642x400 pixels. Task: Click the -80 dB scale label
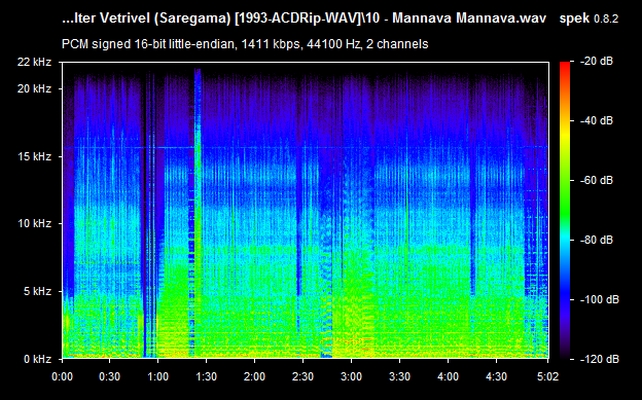599,240
